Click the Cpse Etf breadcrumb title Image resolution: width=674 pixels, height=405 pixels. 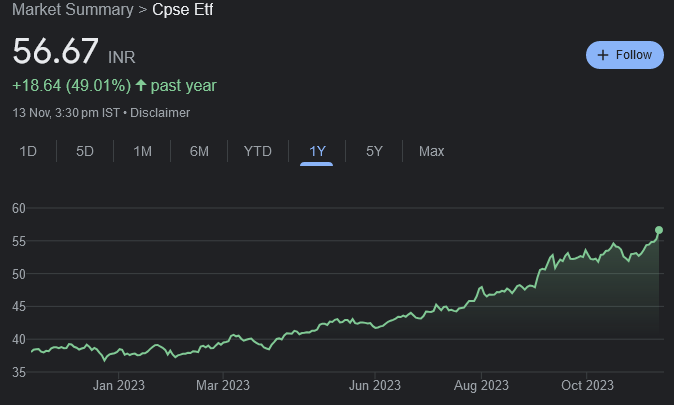(182, 10)
